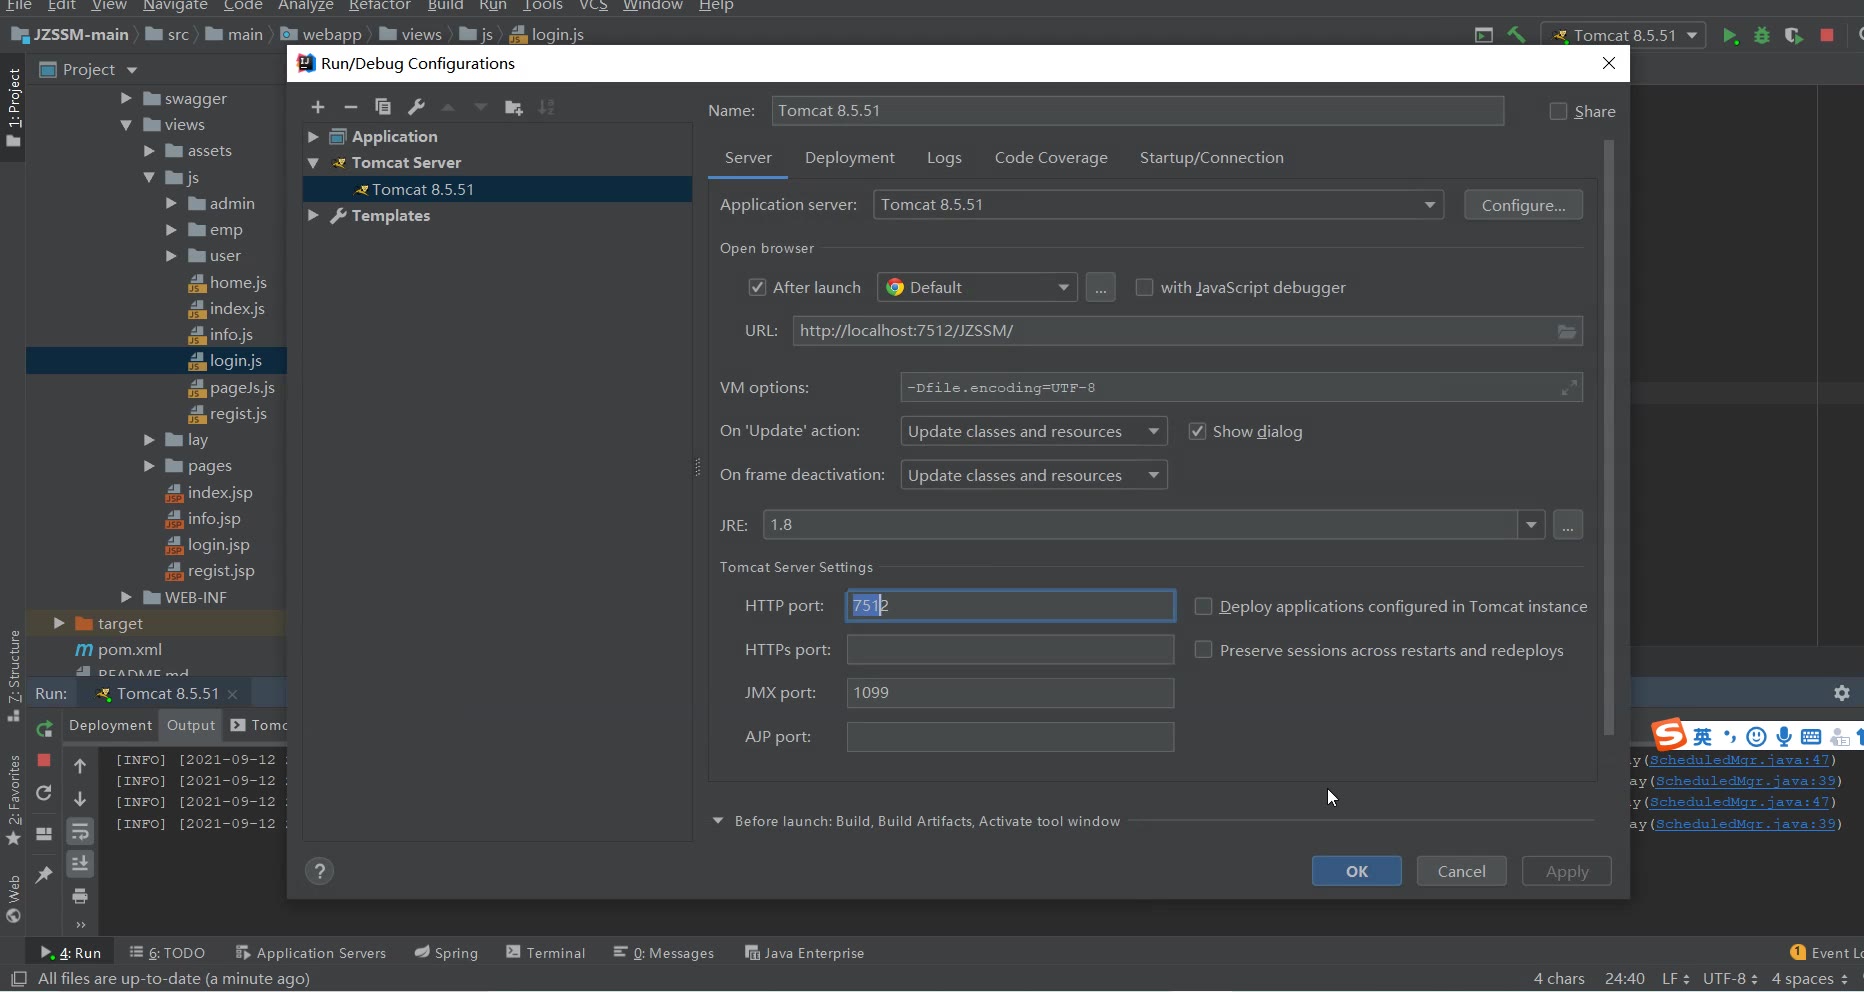Click the URL field folder browse icon
This screenshot has width=1864, height=992.
[1567, 331]
